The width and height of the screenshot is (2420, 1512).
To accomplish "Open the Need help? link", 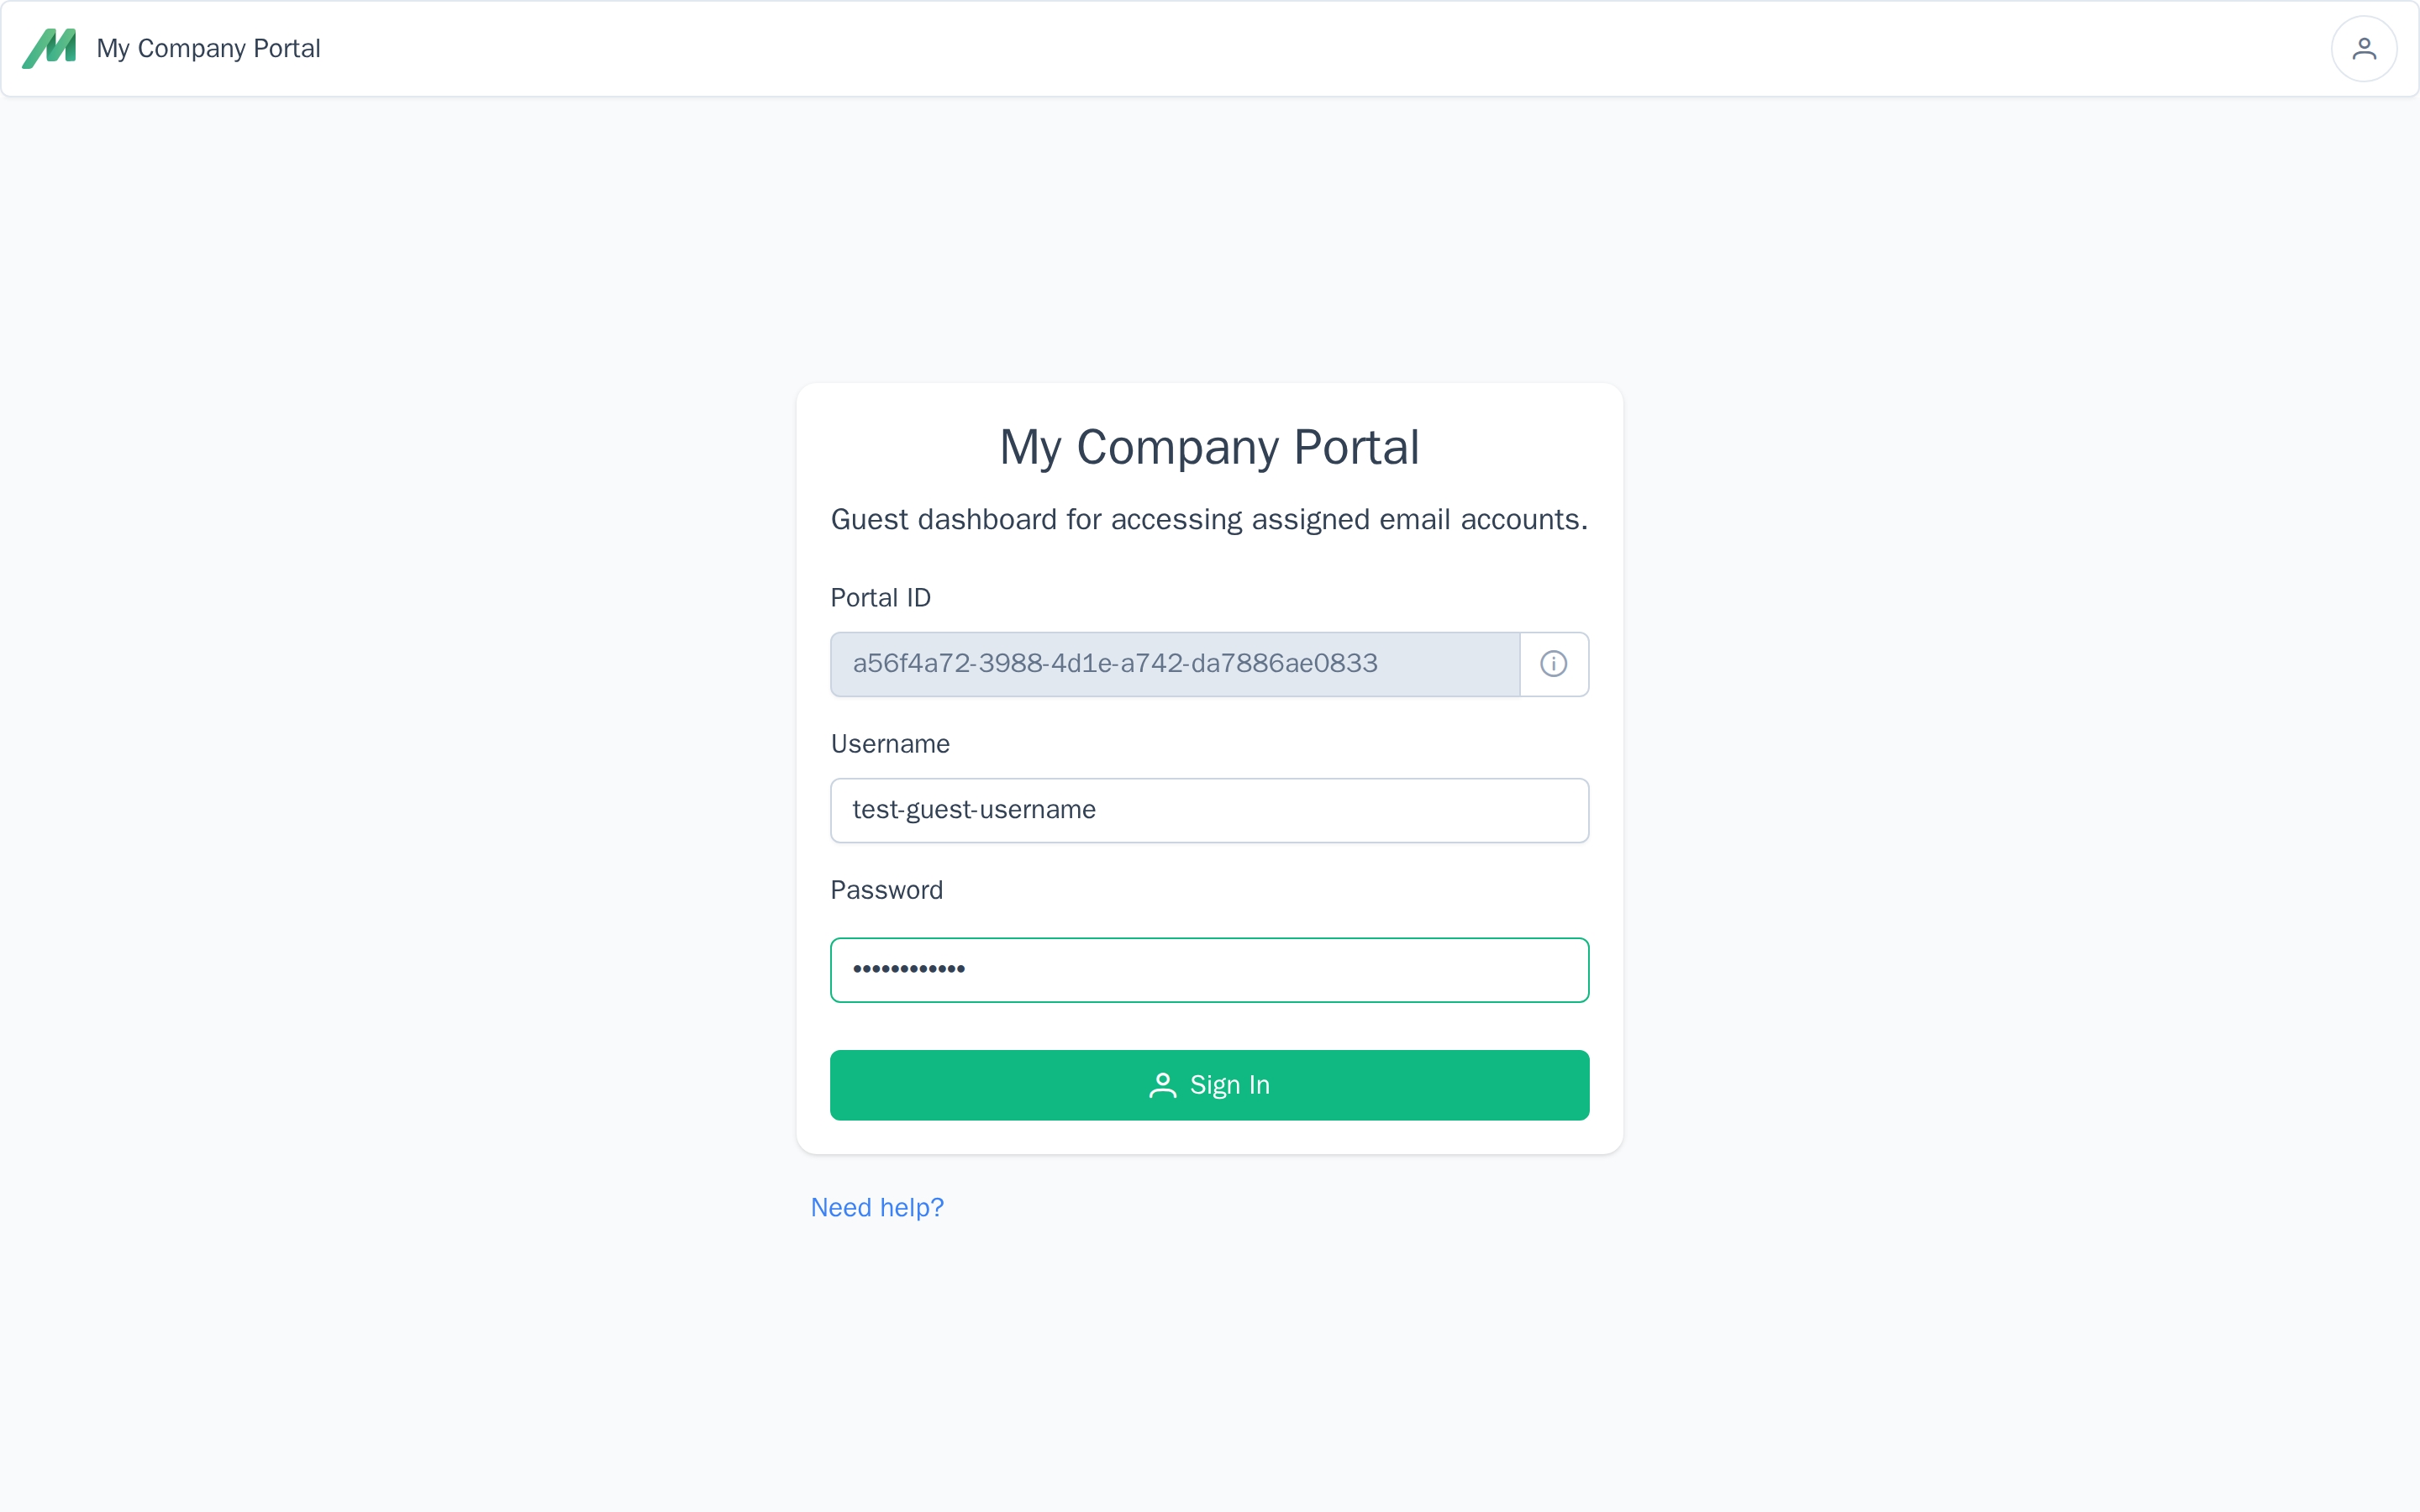I will point(877,1207).
